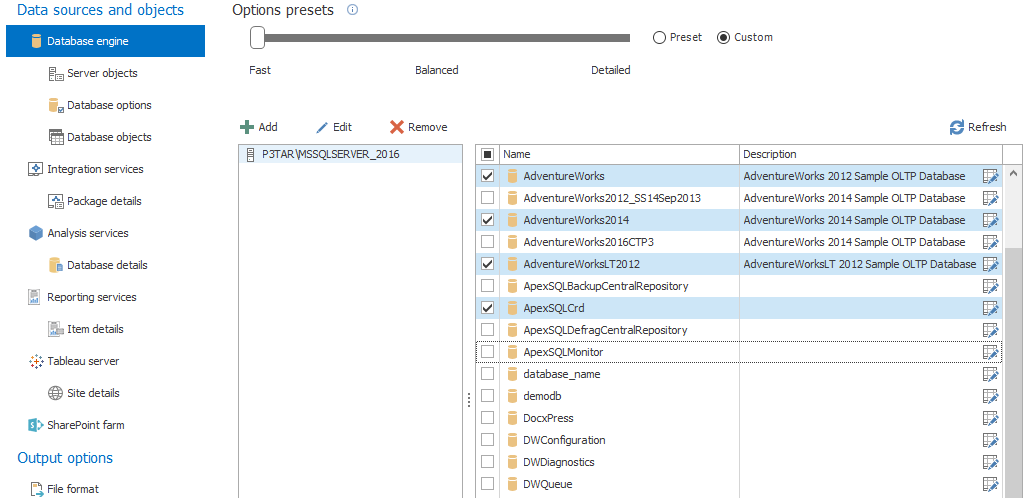Uncheck the AdventureWorks2014 database checkbox
The height and width of the screenshot is (498, 1028).
pyautogui.click(x=488, y=220)
